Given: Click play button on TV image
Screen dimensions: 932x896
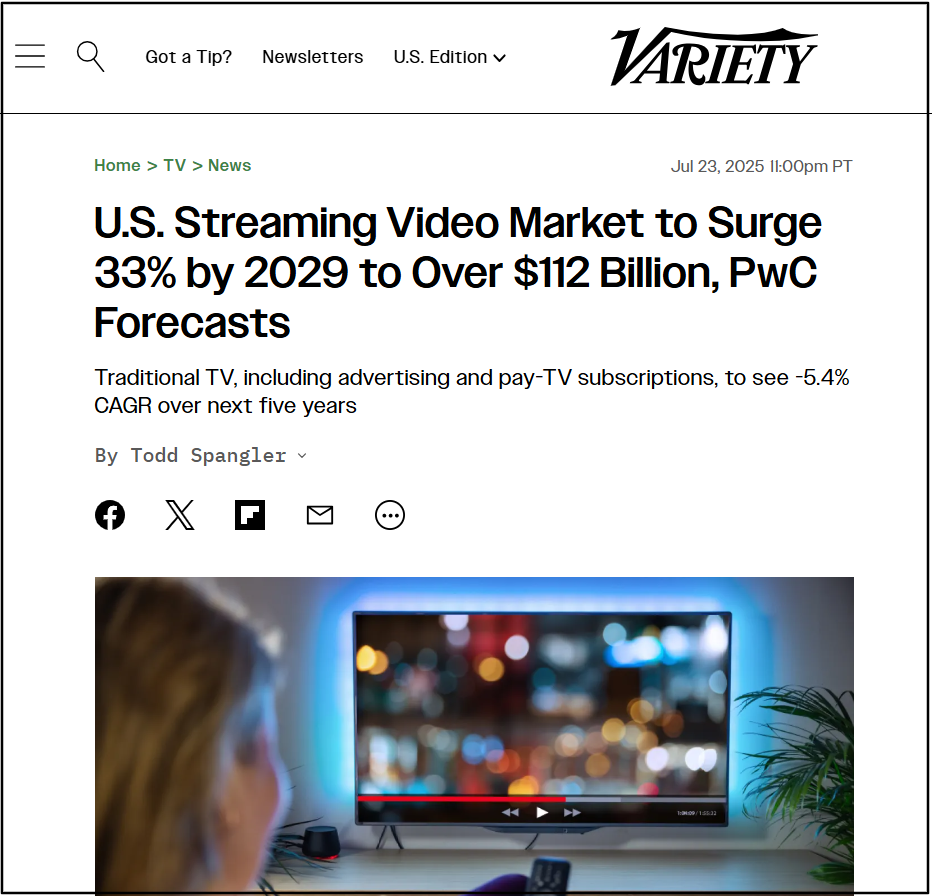Looking at the screenshot, I should (x=541, y=812).
